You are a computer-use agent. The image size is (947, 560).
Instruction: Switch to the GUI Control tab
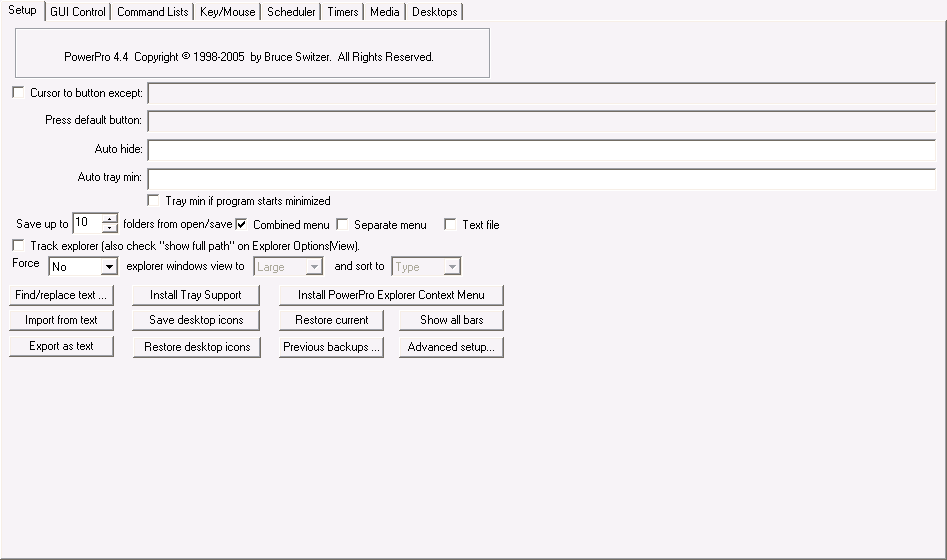[x=78, y=12]
